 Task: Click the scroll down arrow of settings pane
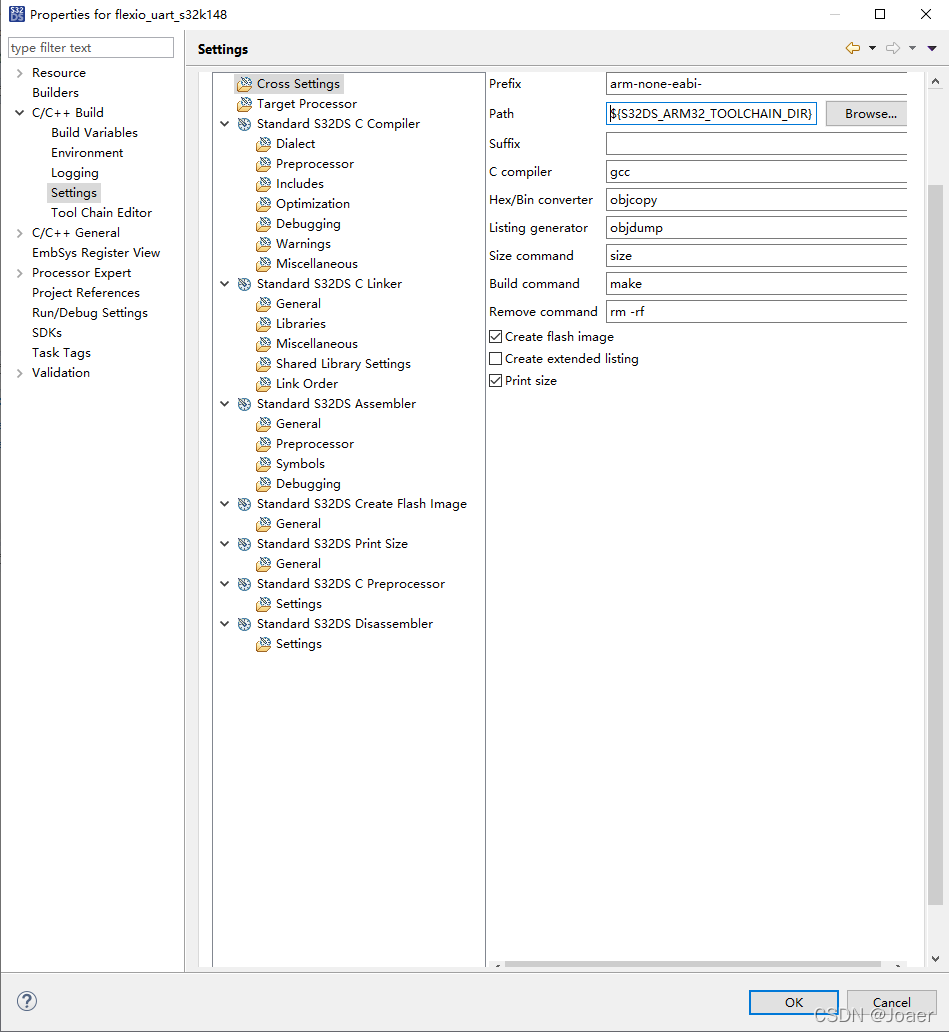click(935, 959)
